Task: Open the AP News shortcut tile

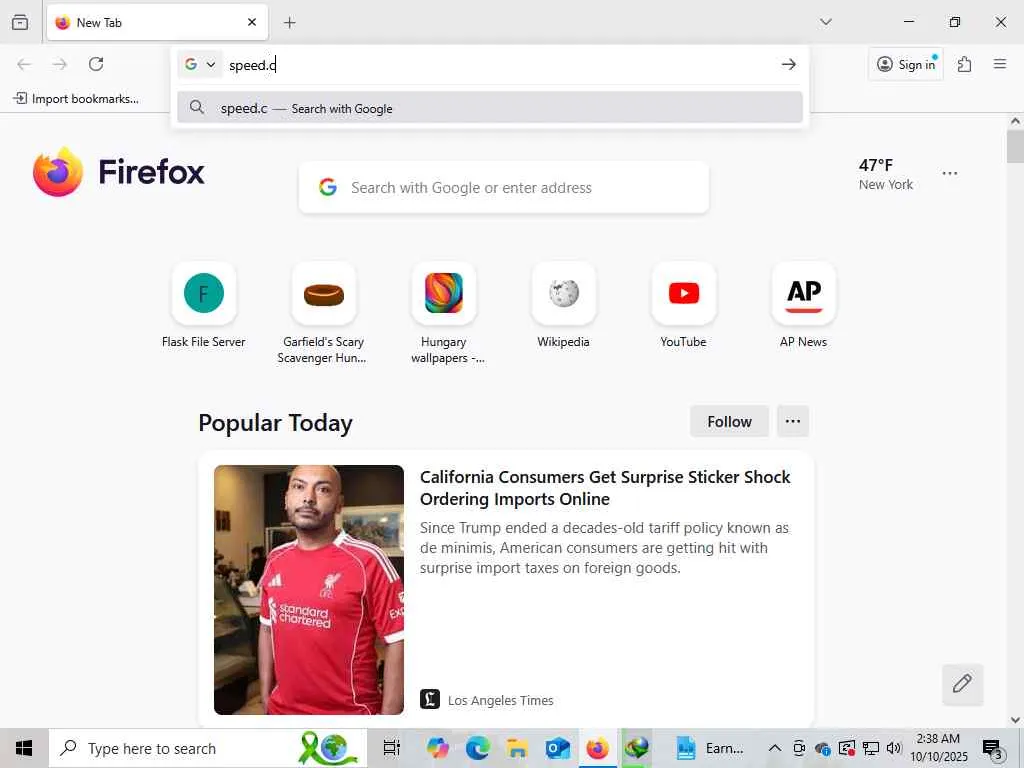Action: pos(804,306)
